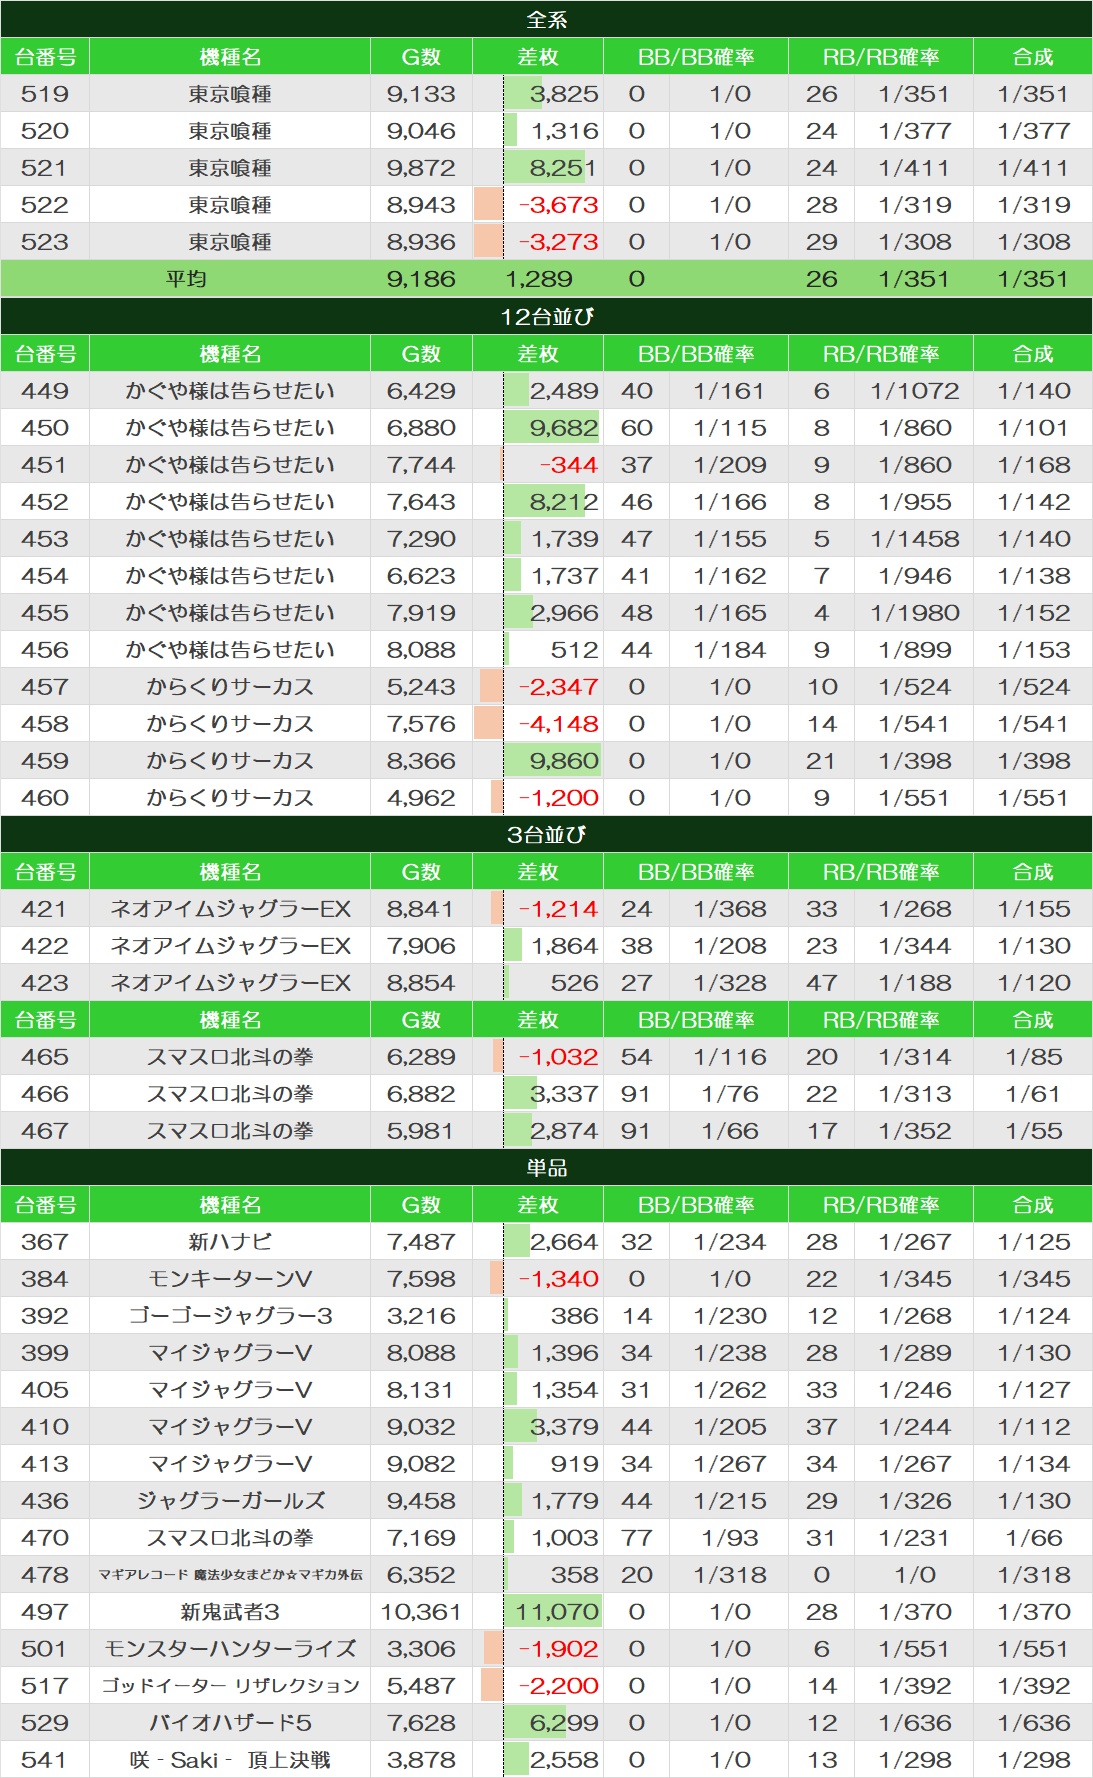Screen dimensions: 1093x1778
Task: Select machine number 470
Action: tap(45, 1538)
